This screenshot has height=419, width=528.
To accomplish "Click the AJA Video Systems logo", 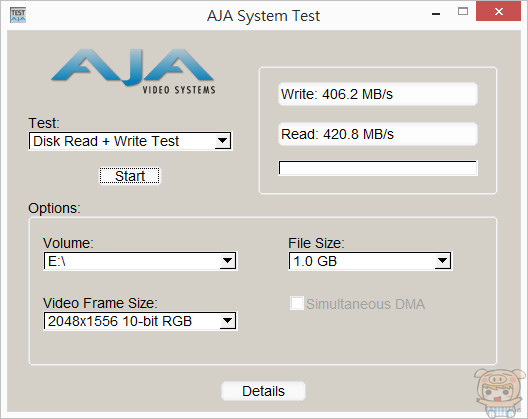I will [133, 71].
